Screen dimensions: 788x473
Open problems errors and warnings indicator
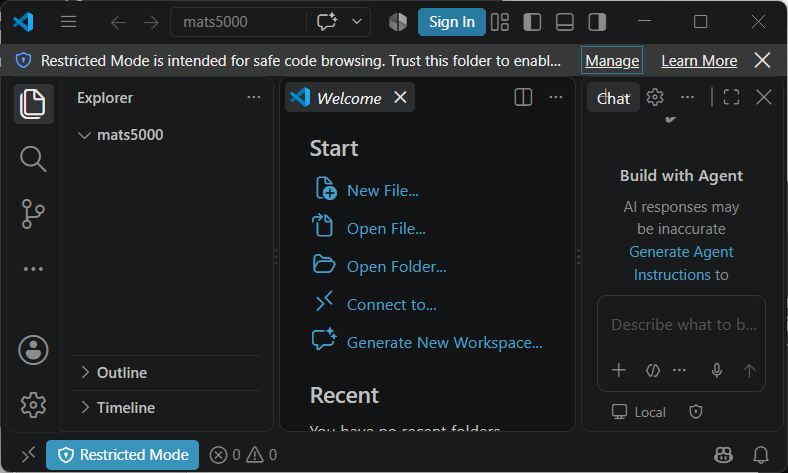point(243,455)
